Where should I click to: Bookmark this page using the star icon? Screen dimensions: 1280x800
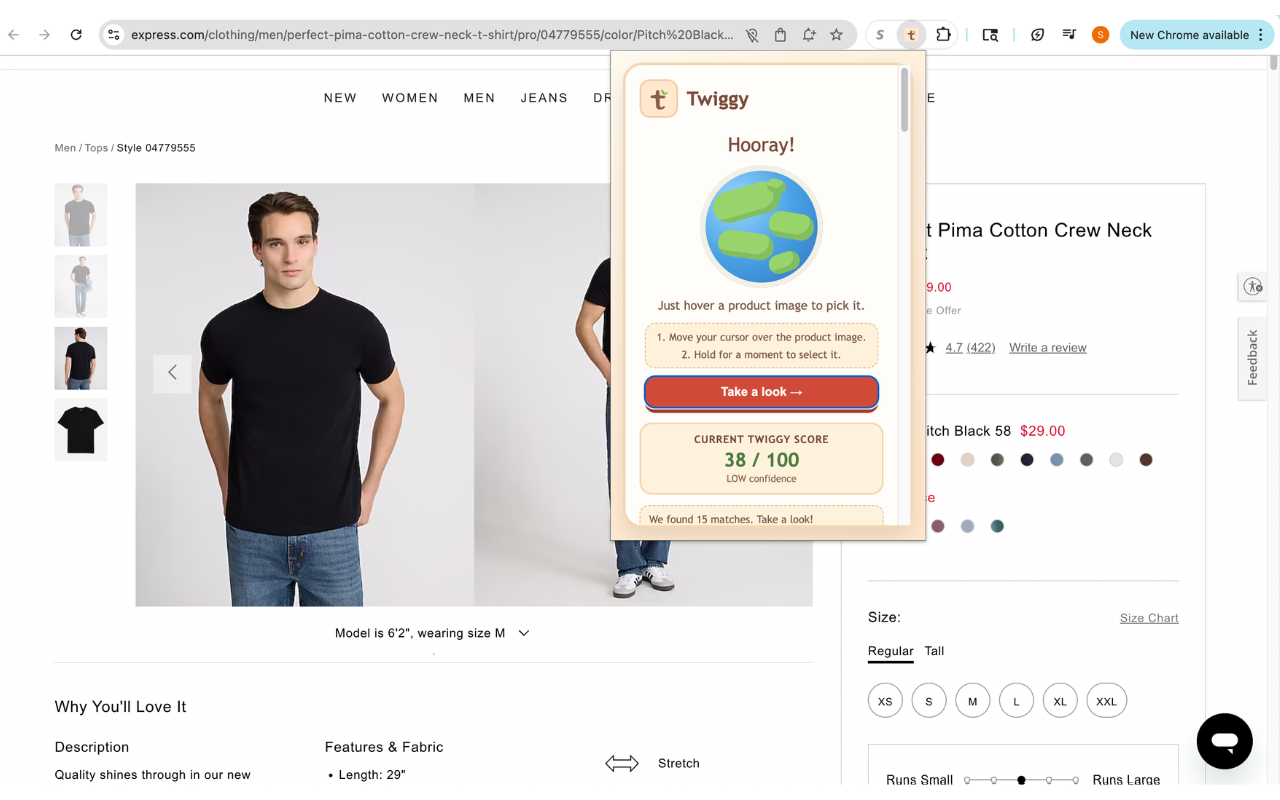pyautogui.click(x=836, y=34)
